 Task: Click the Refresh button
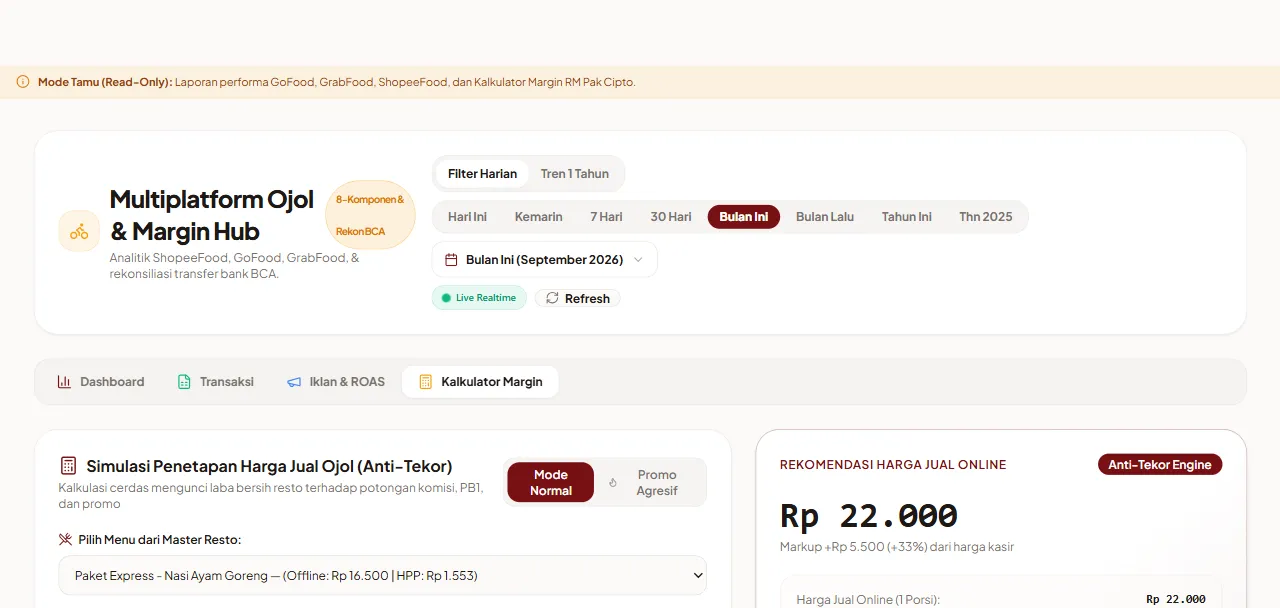(x=578, y=298)
